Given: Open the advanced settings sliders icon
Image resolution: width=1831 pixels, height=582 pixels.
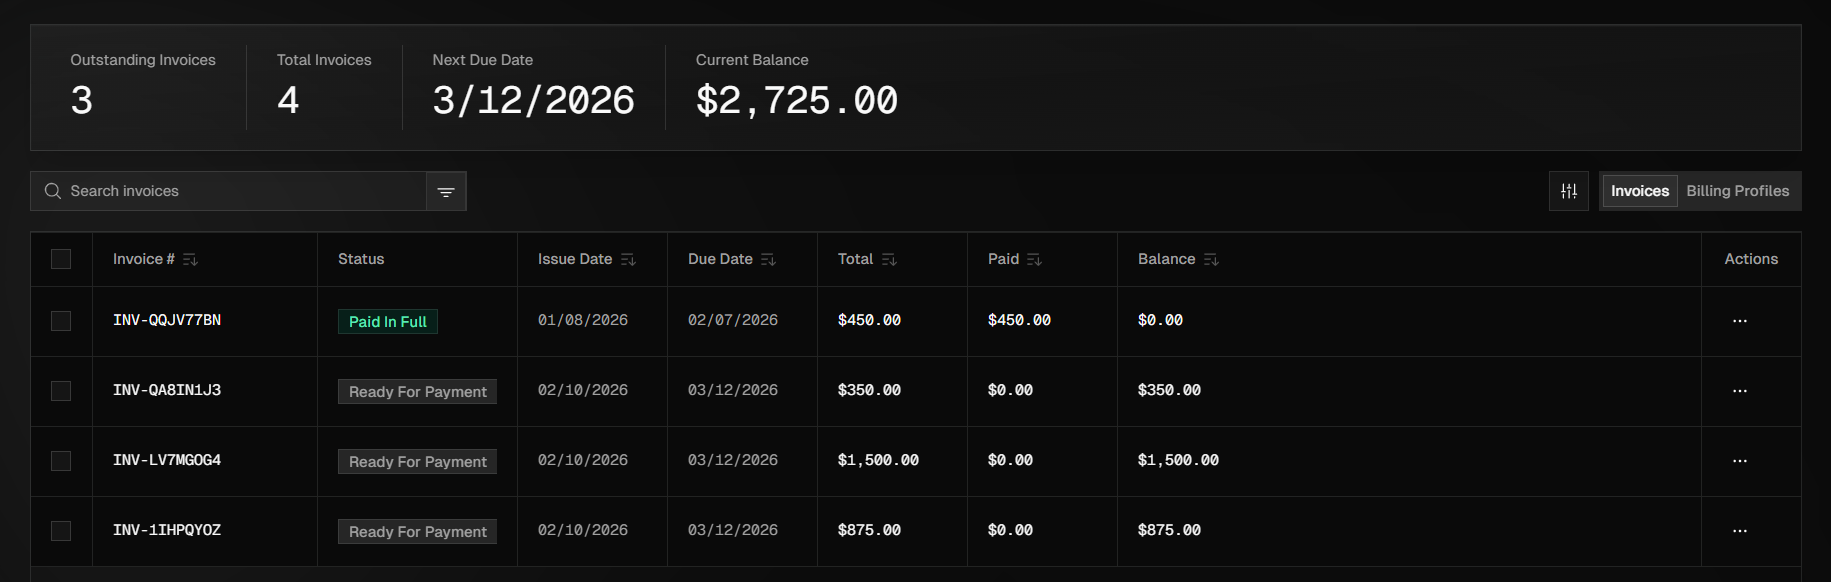Looking at the screenshot, I should pyautogui.click(x=1568, y=190).
